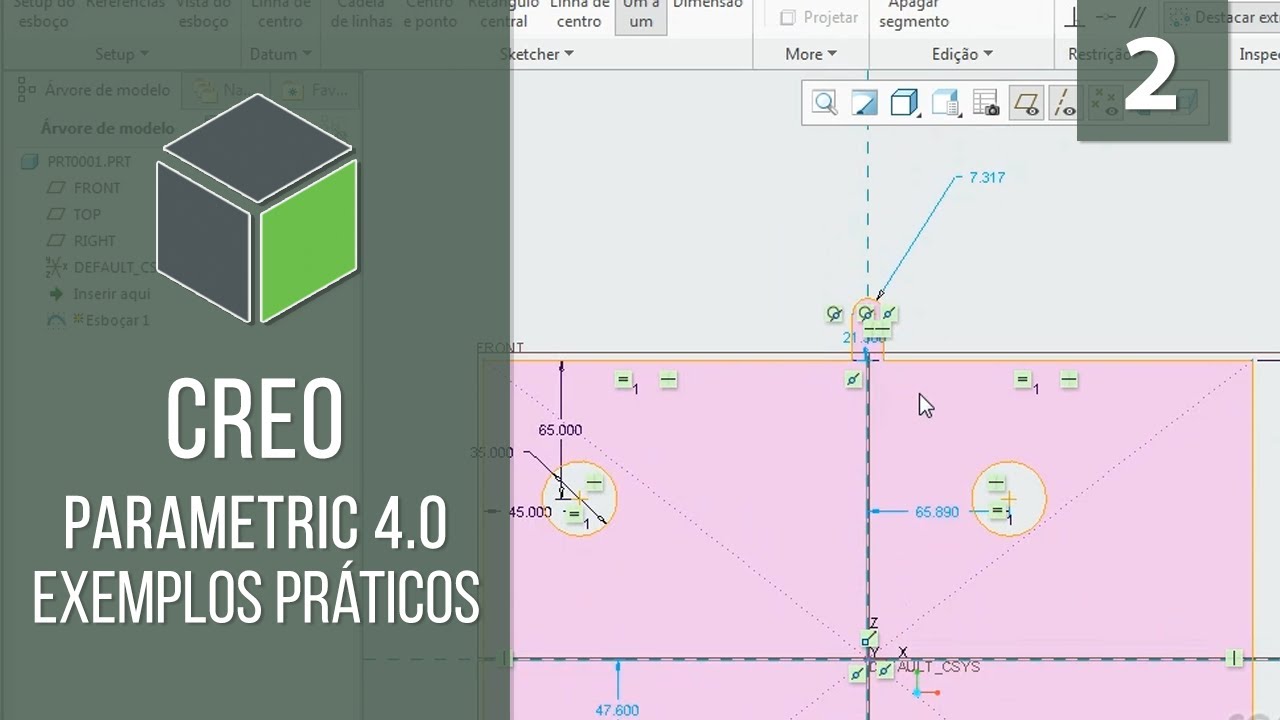This screenshot has width=1280, height=720.
Task: Choose the Centro e ponto circle tool
Action: (430, 13)
